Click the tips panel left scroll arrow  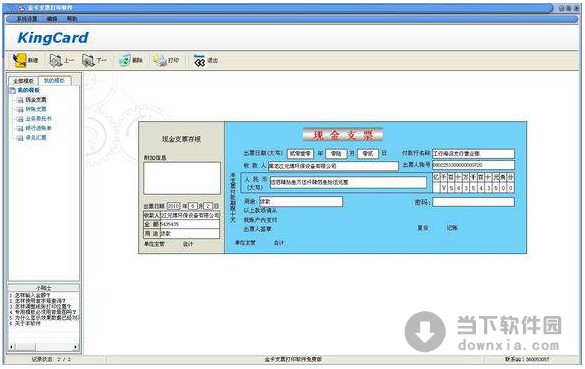point(12,347)
